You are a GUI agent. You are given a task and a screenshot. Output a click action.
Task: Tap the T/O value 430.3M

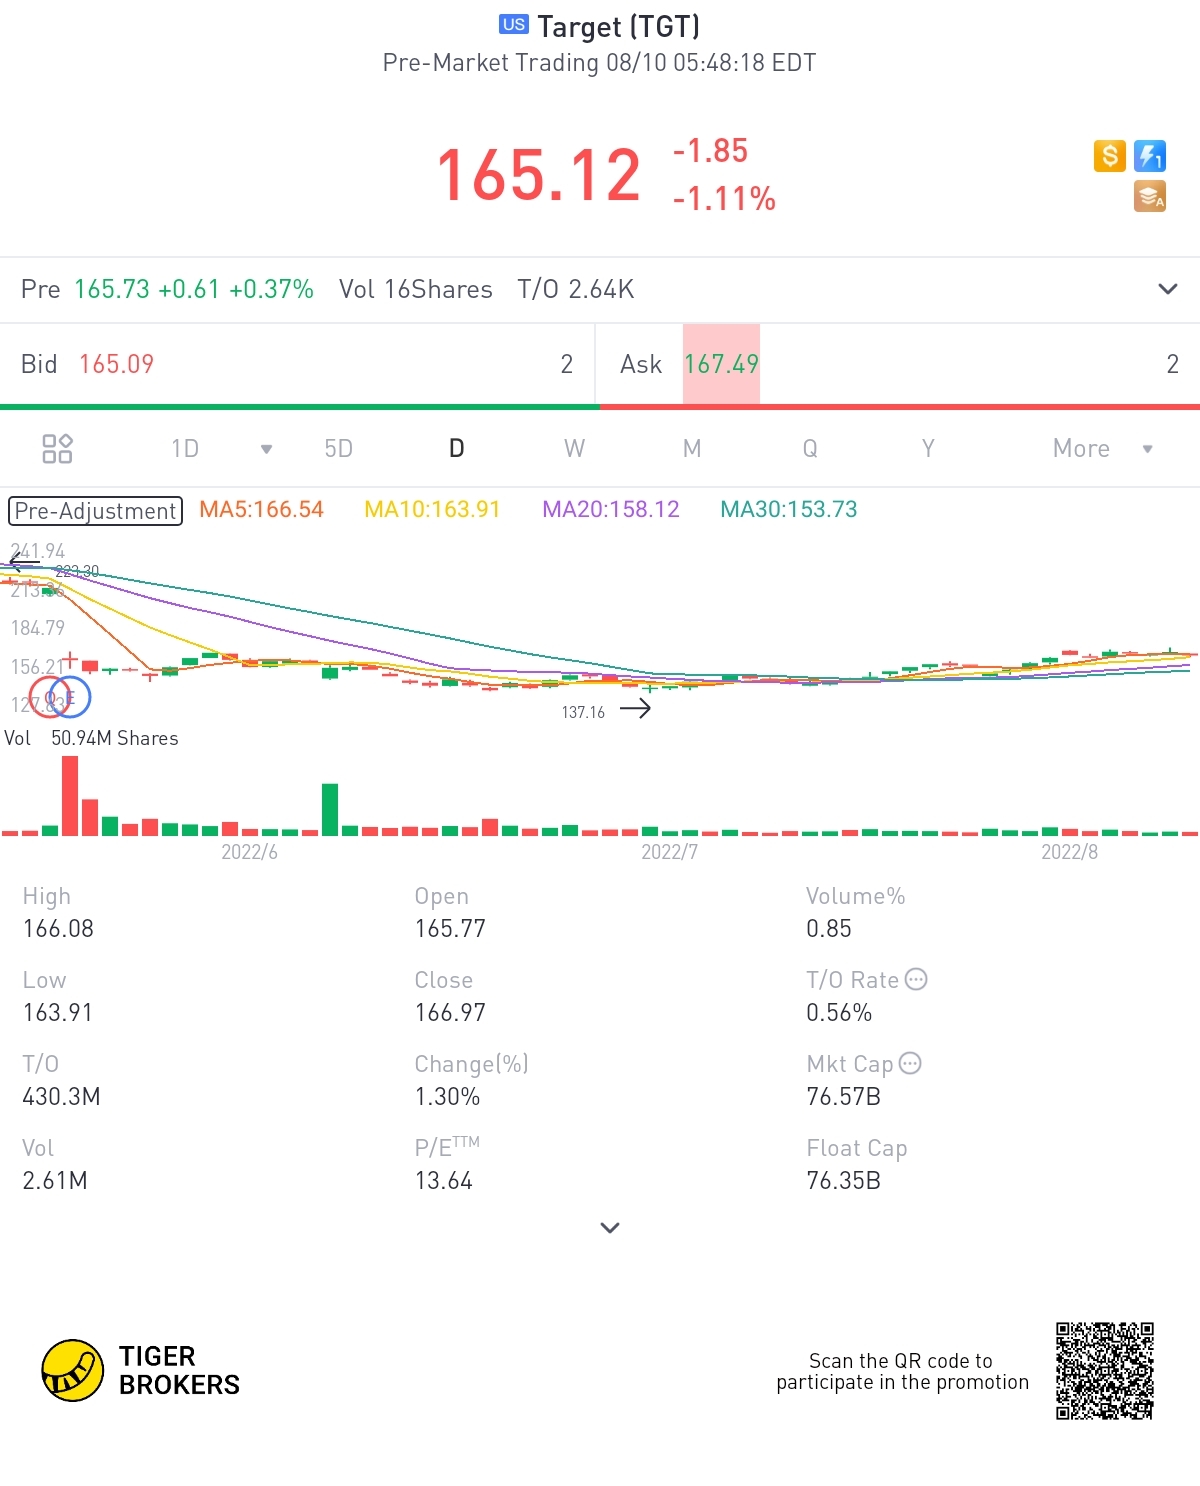click(x=61, y=1097)
